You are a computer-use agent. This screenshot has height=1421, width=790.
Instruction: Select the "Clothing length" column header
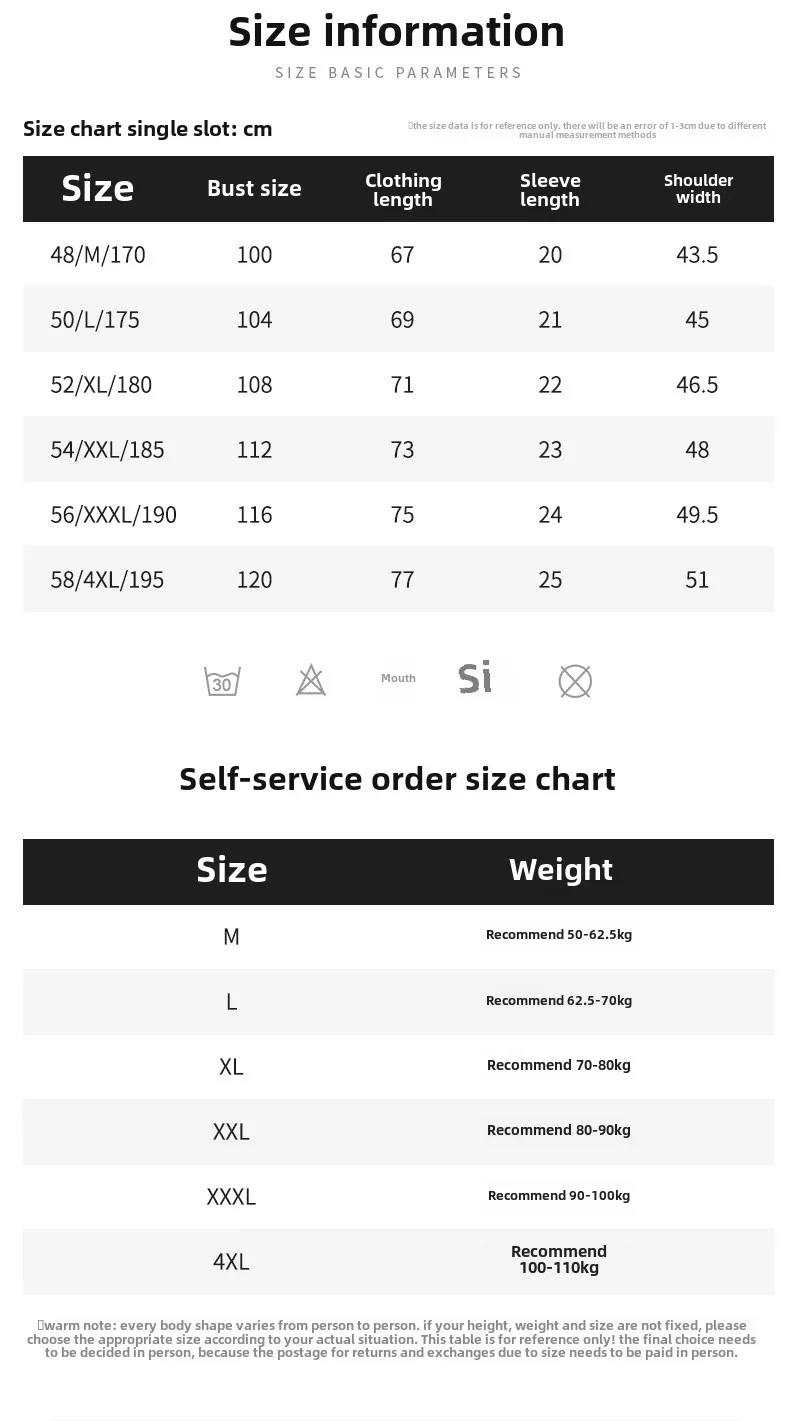tap(403, 189)
